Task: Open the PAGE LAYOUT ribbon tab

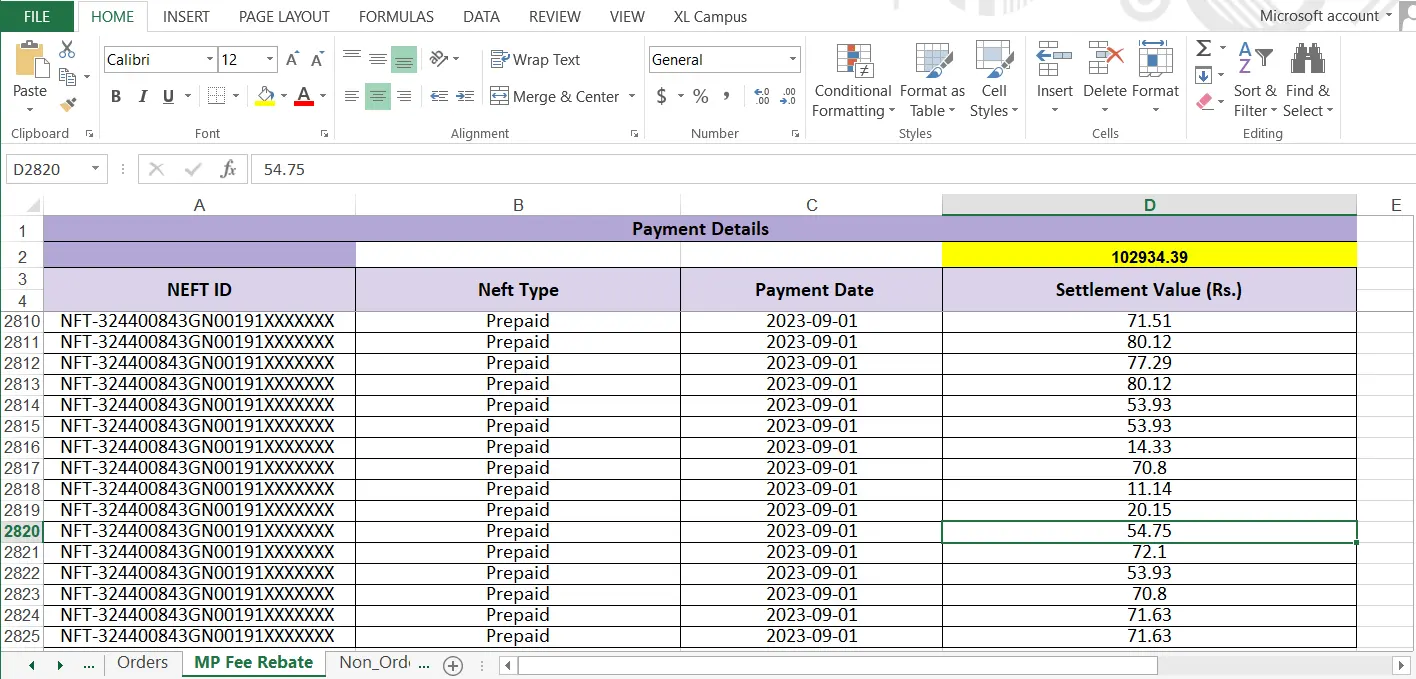Action: click(x=284, y=17)
